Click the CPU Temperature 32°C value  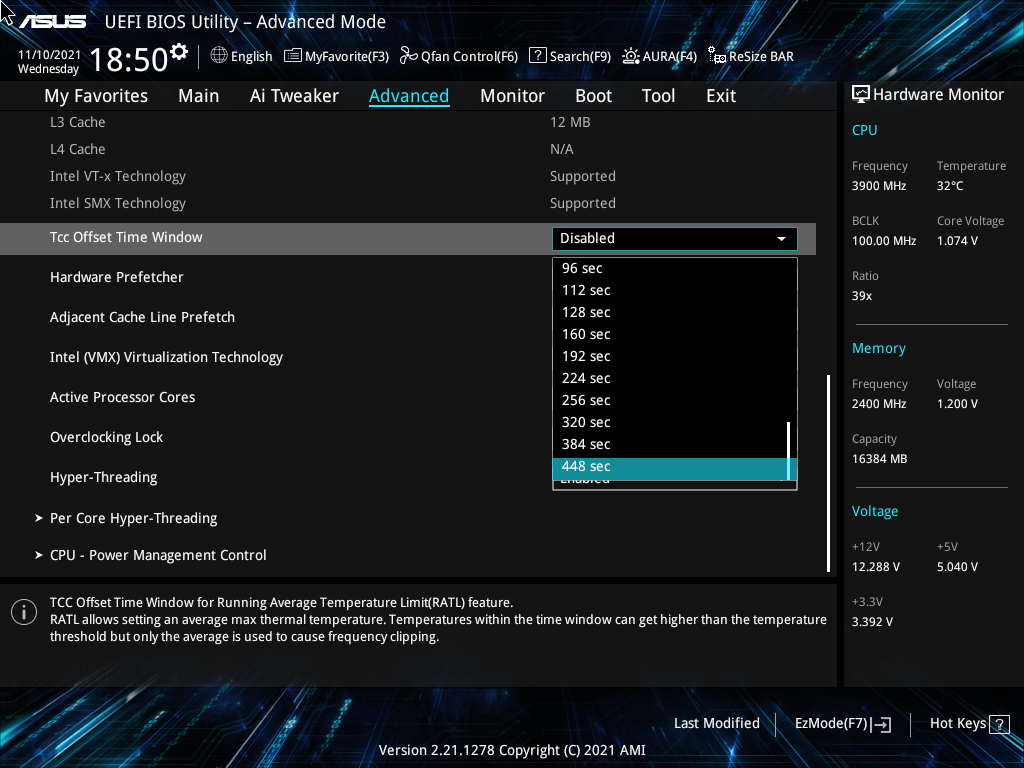pos(950,186)
